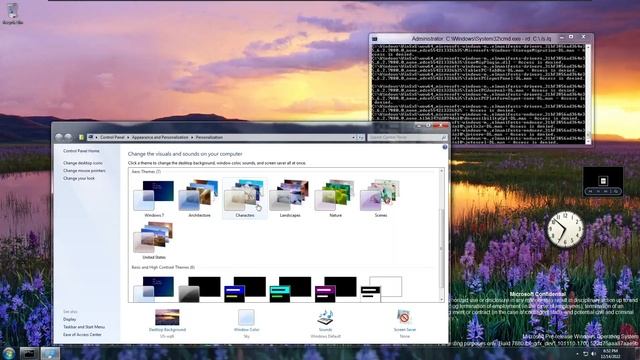The width and height of the screenshot is (640, 360).
Task: Select the Nature theme
Action: (335, 199)
